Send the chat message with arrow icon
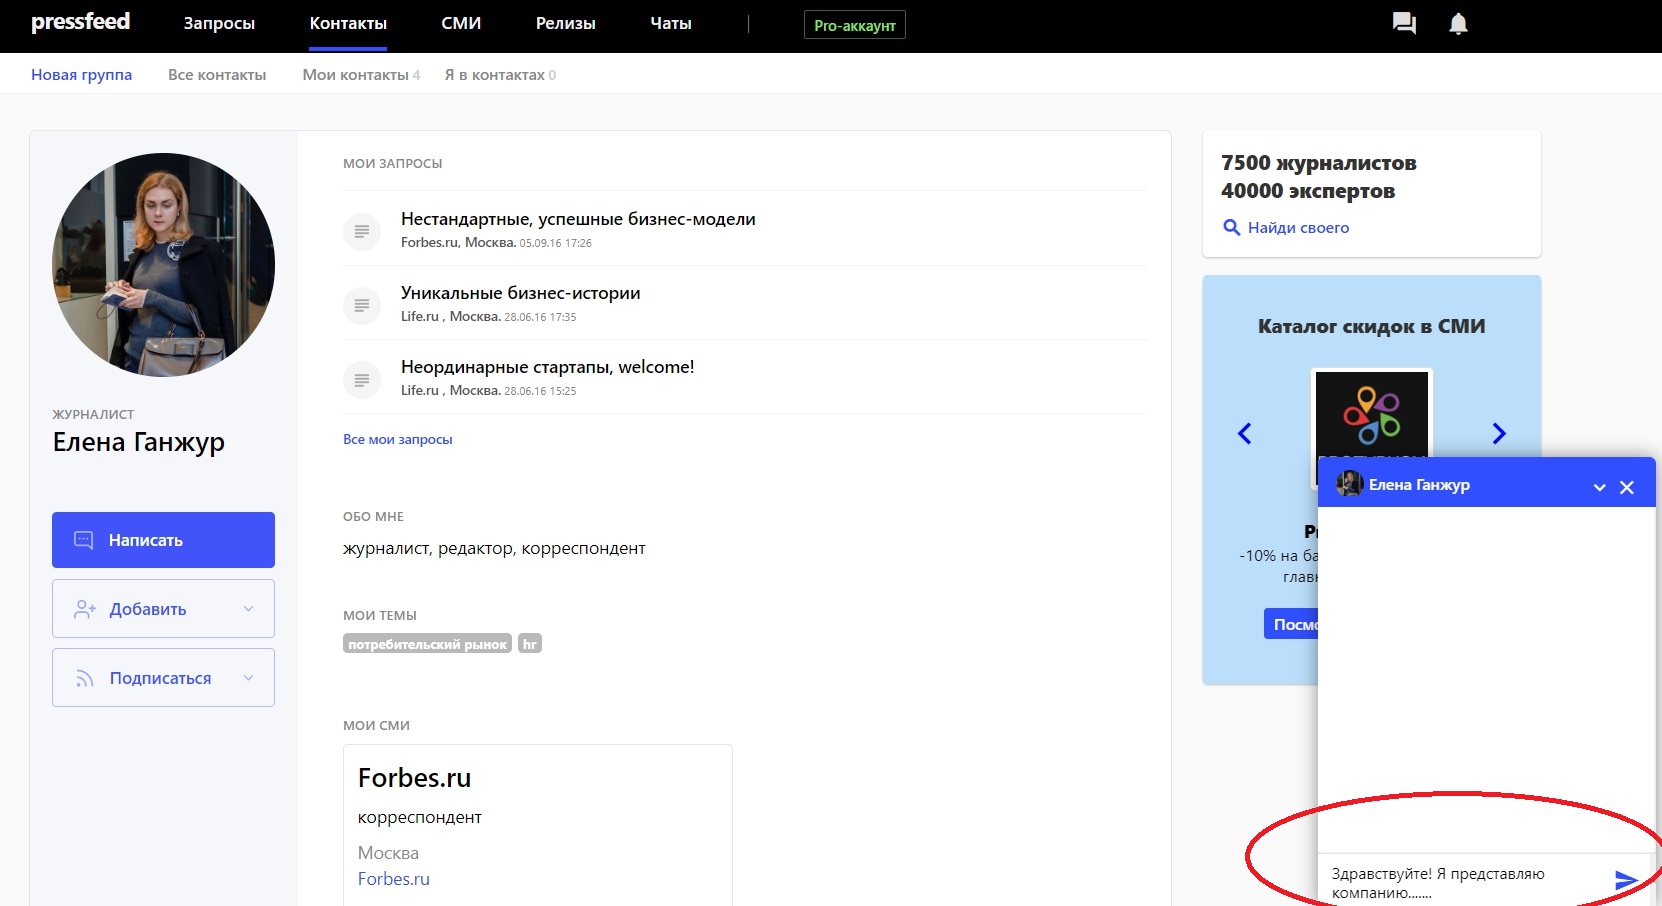1662x906 pixels. pos(1626,880)
